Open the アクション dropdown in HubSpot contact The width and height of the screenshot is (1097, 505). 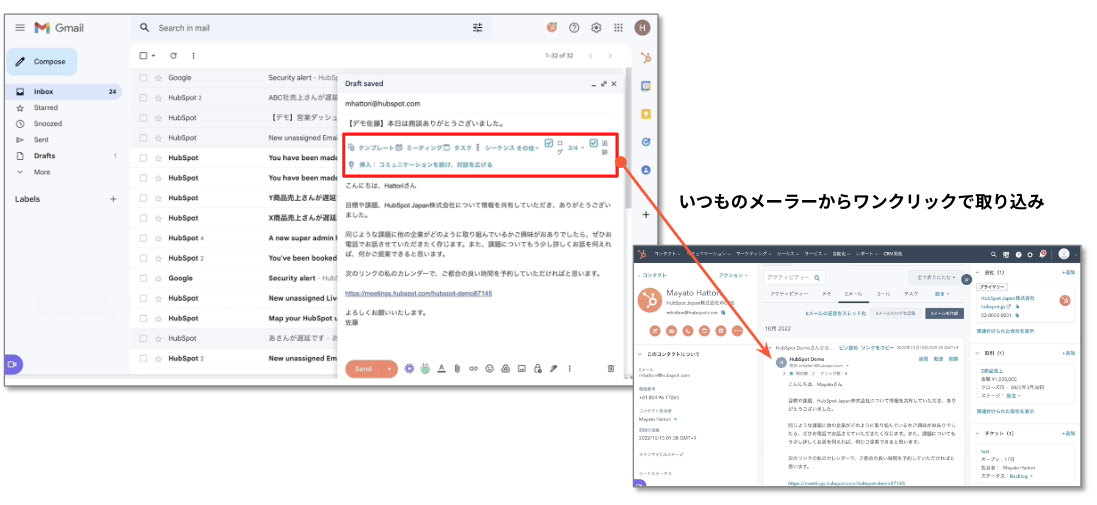(734, 276)
